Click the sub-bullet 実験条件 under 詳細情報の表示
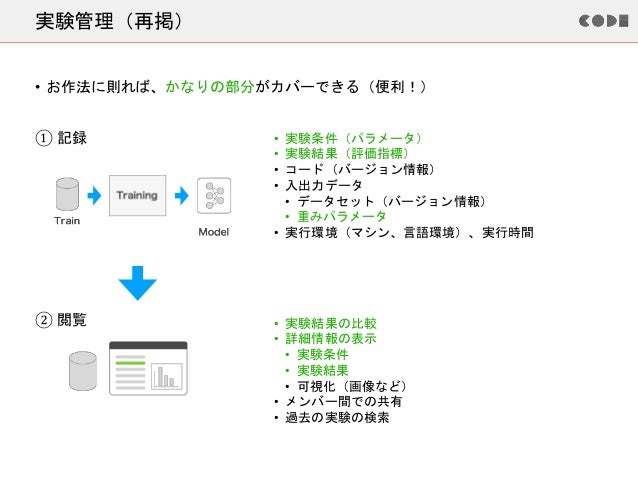The width and height of the screenshot is (638, 479). pyautogui.click(x=323, y=354)
